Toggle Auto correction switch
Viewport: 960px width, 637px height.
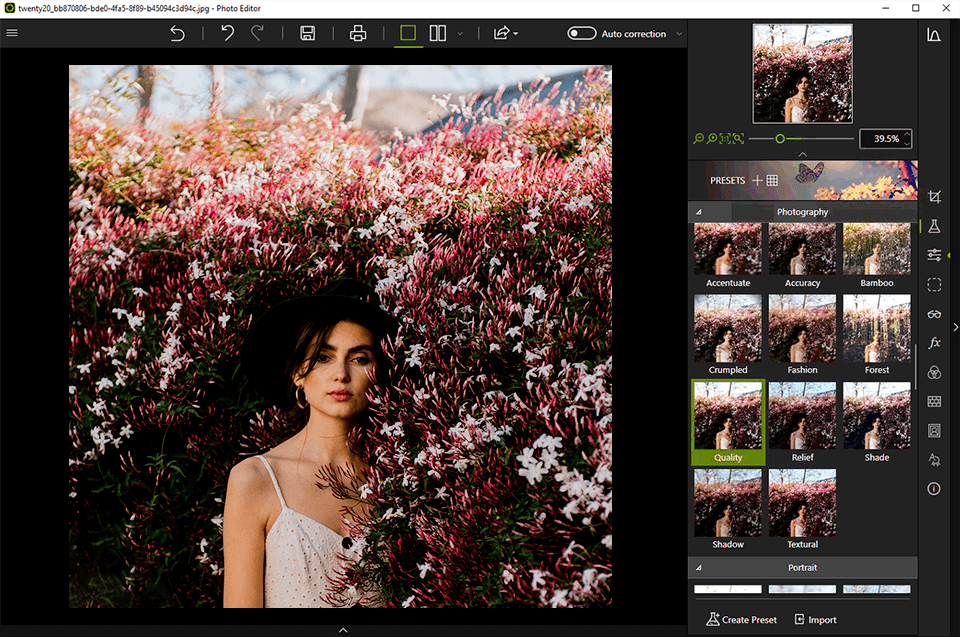(581, 33)
